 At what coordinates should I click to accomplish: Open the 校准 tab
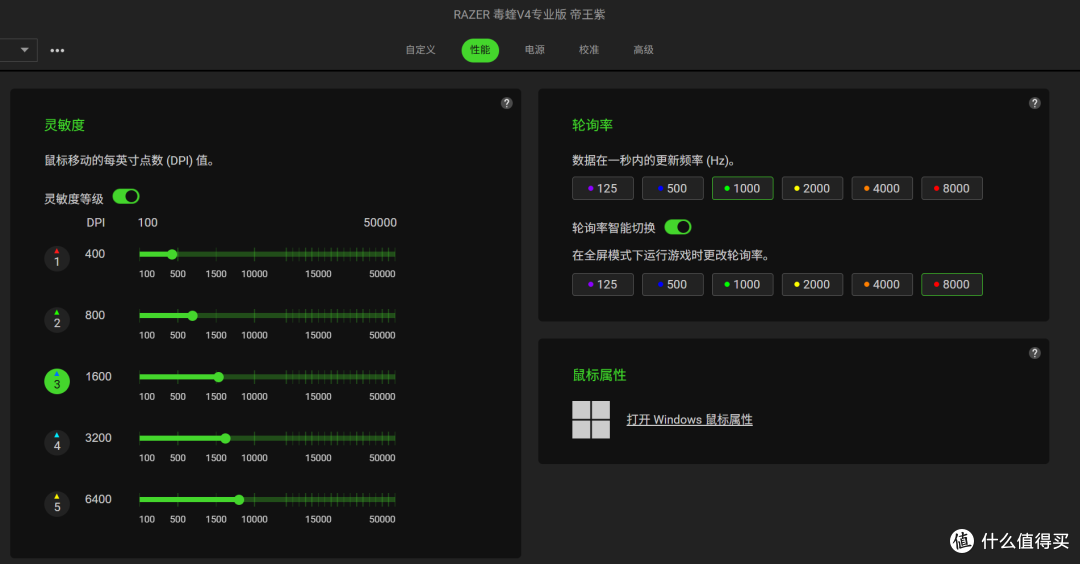click(x=589, y=50)
